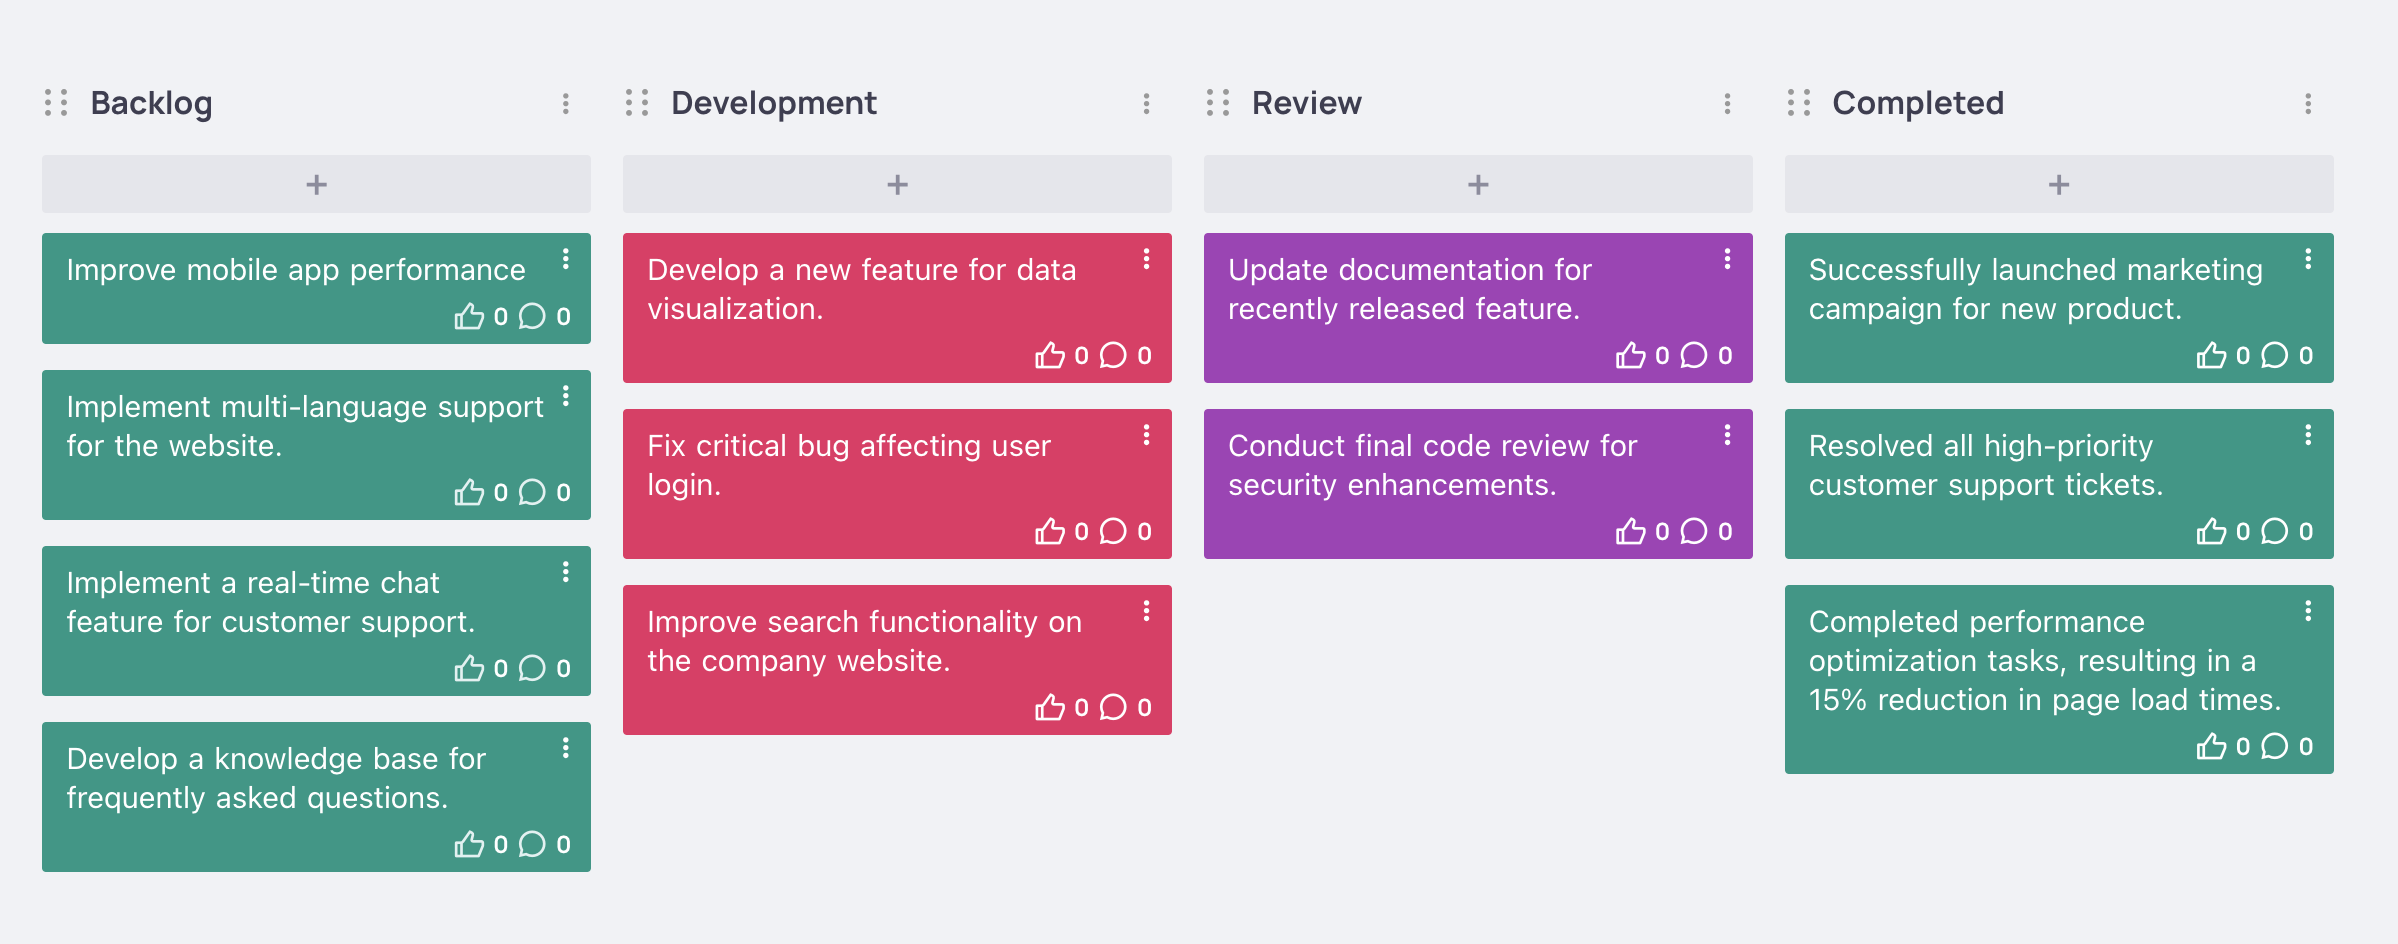The image size is (2398, 944).
Task: Open card menu on 'Implement a real-time chat feature'
Action: pyautogui.click(x=568, y=572)
